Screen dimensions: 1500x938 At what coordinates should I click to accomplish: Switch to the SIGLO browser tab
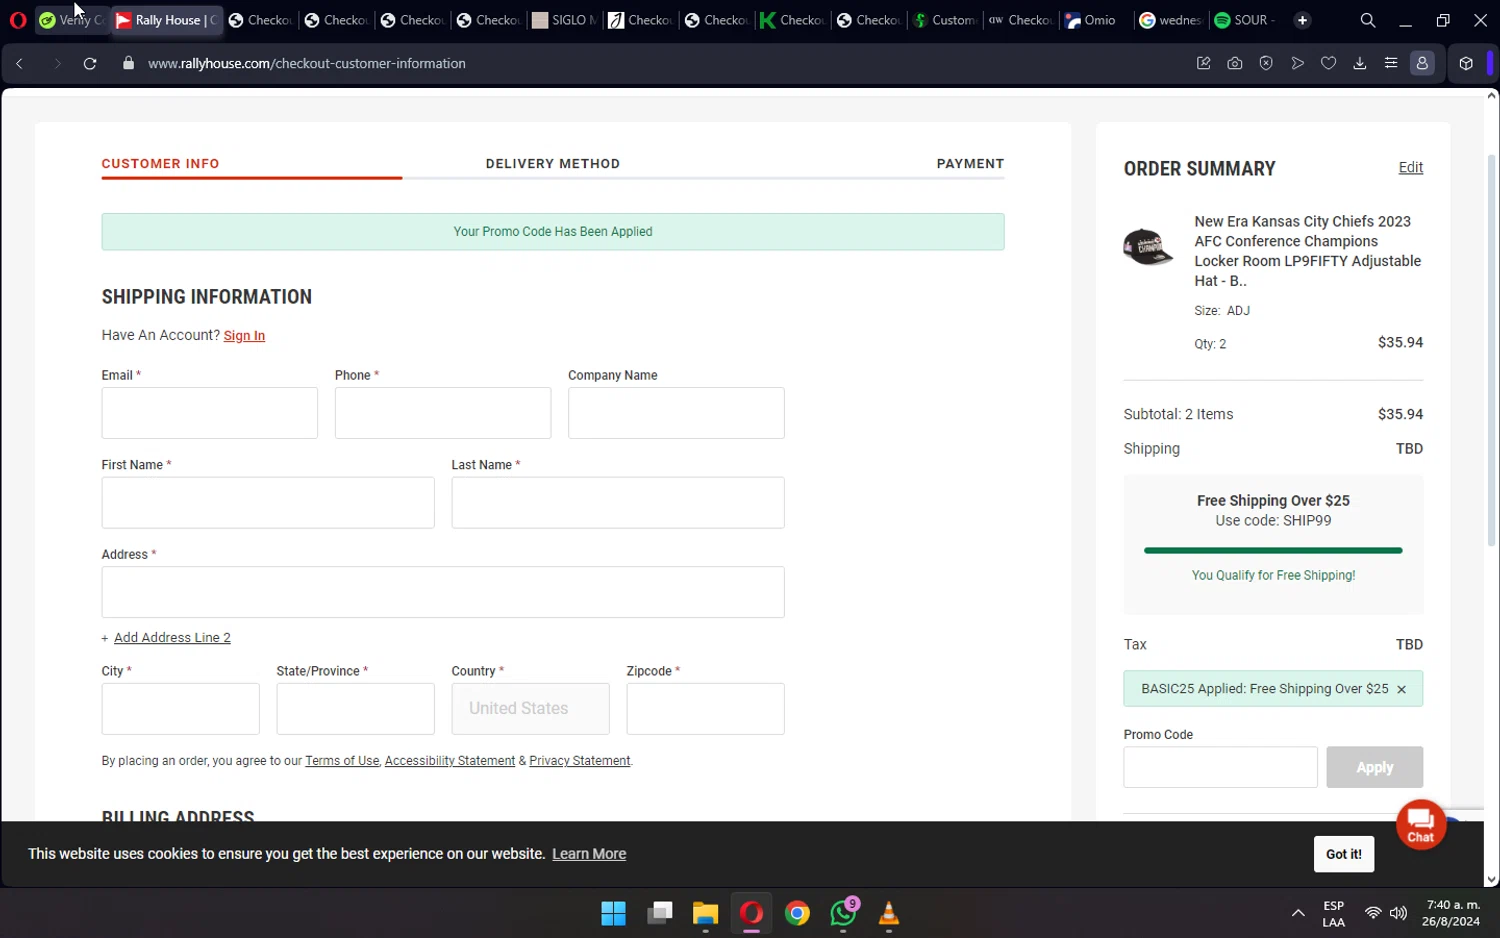click(564, 20)
